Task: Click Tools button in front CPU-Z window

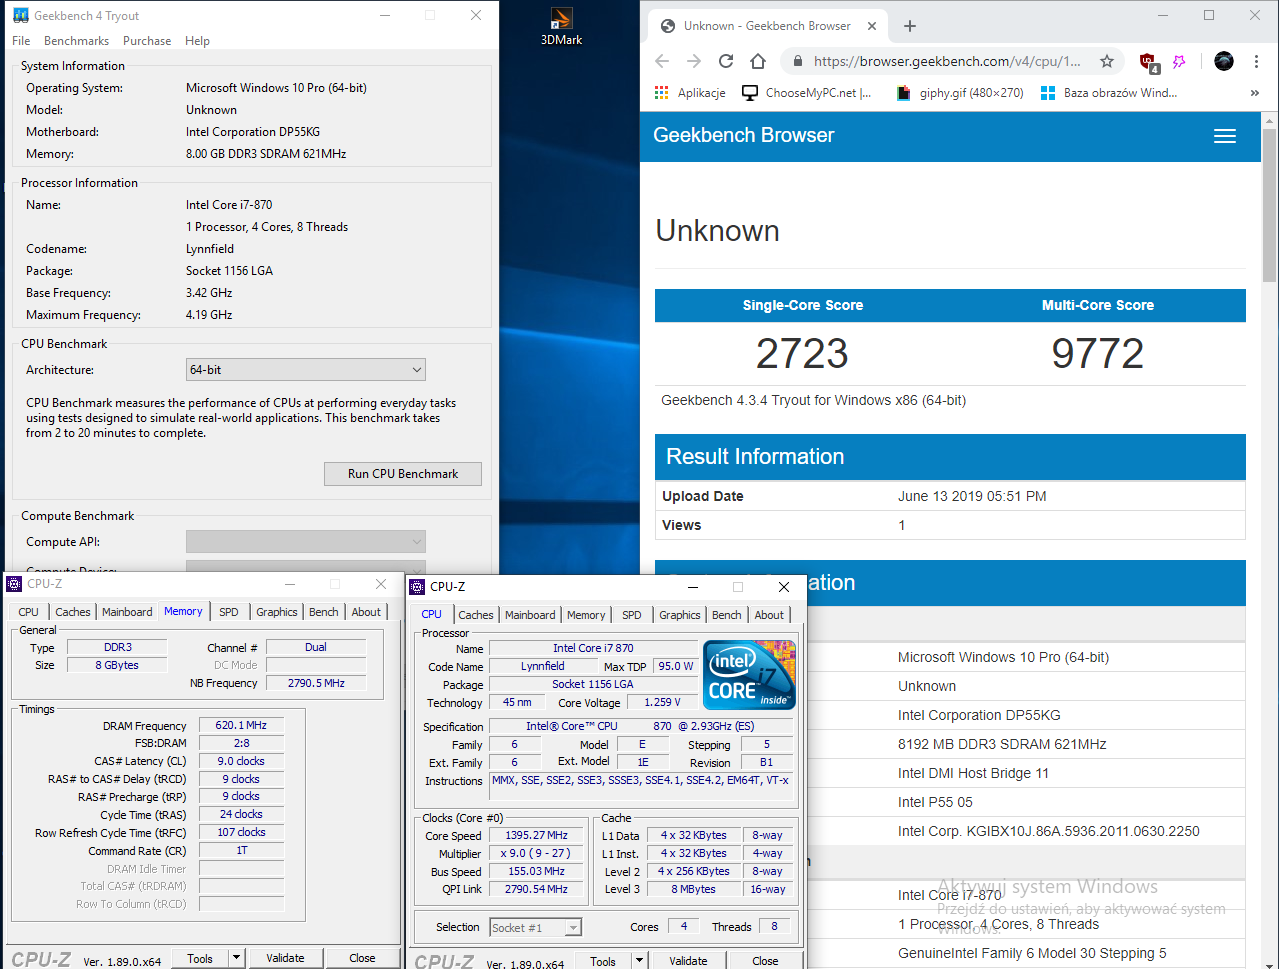Action: [603, 961]
